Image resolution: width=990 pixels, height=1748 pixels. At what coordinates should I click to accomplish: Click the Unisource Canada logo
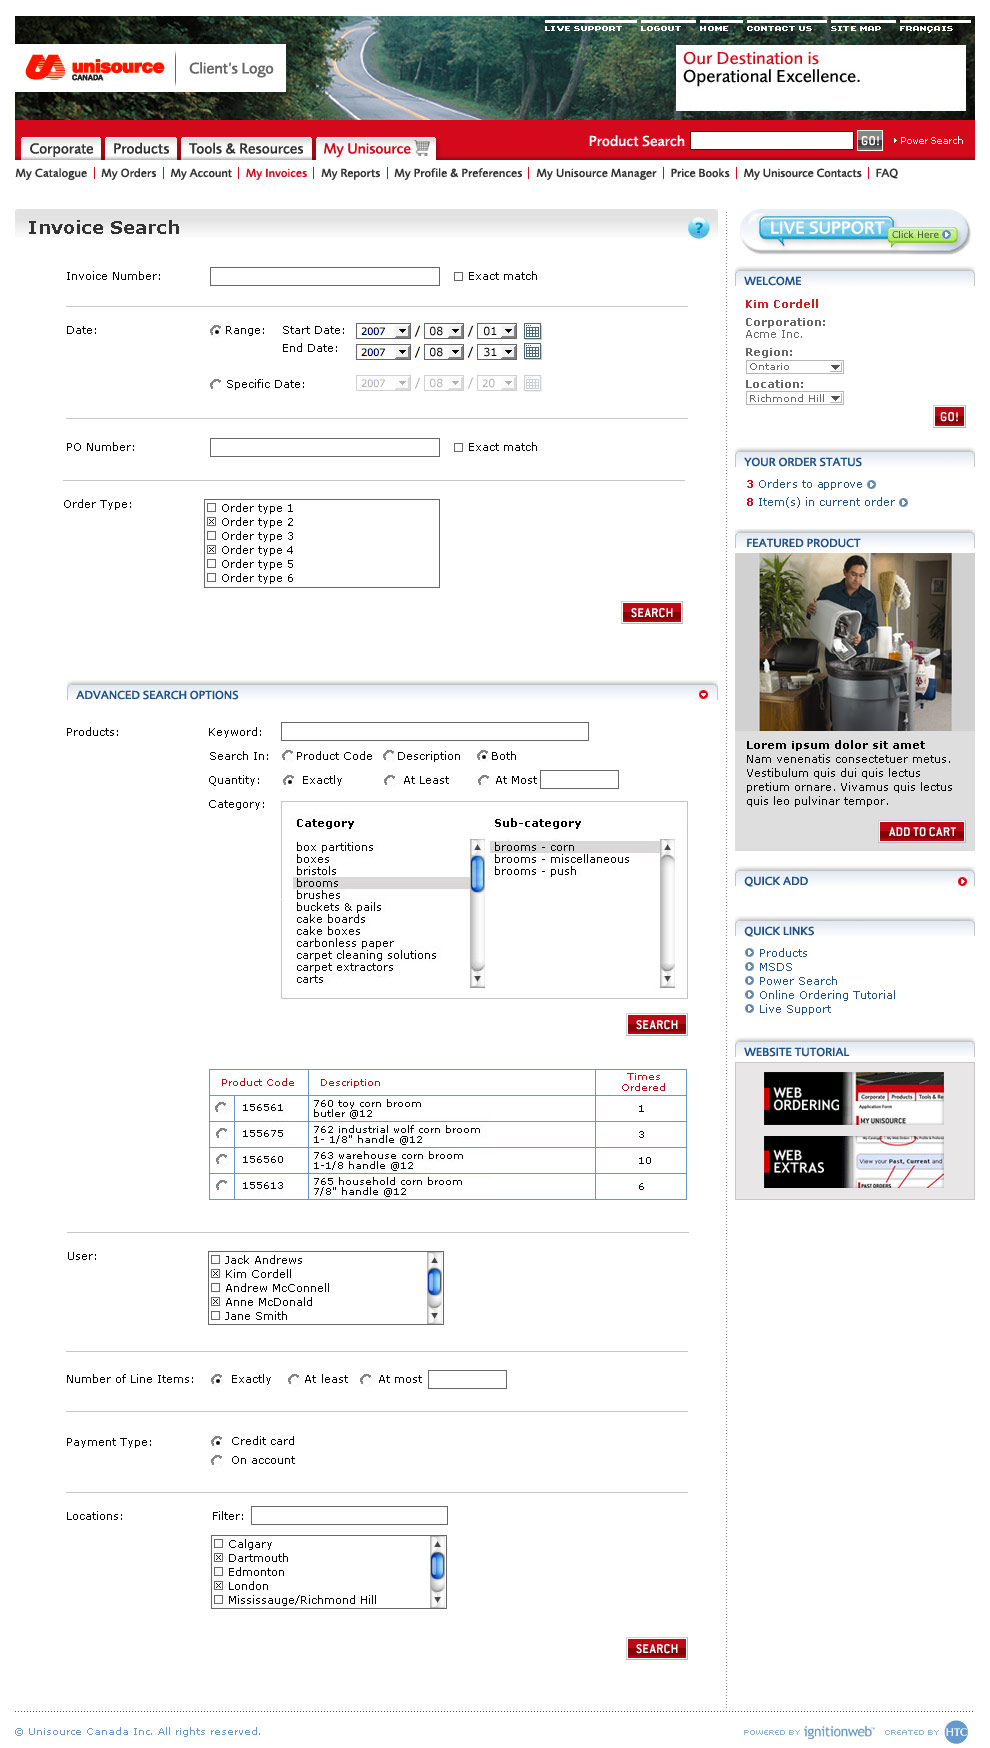pyautogui.click(x=95, y=68)
